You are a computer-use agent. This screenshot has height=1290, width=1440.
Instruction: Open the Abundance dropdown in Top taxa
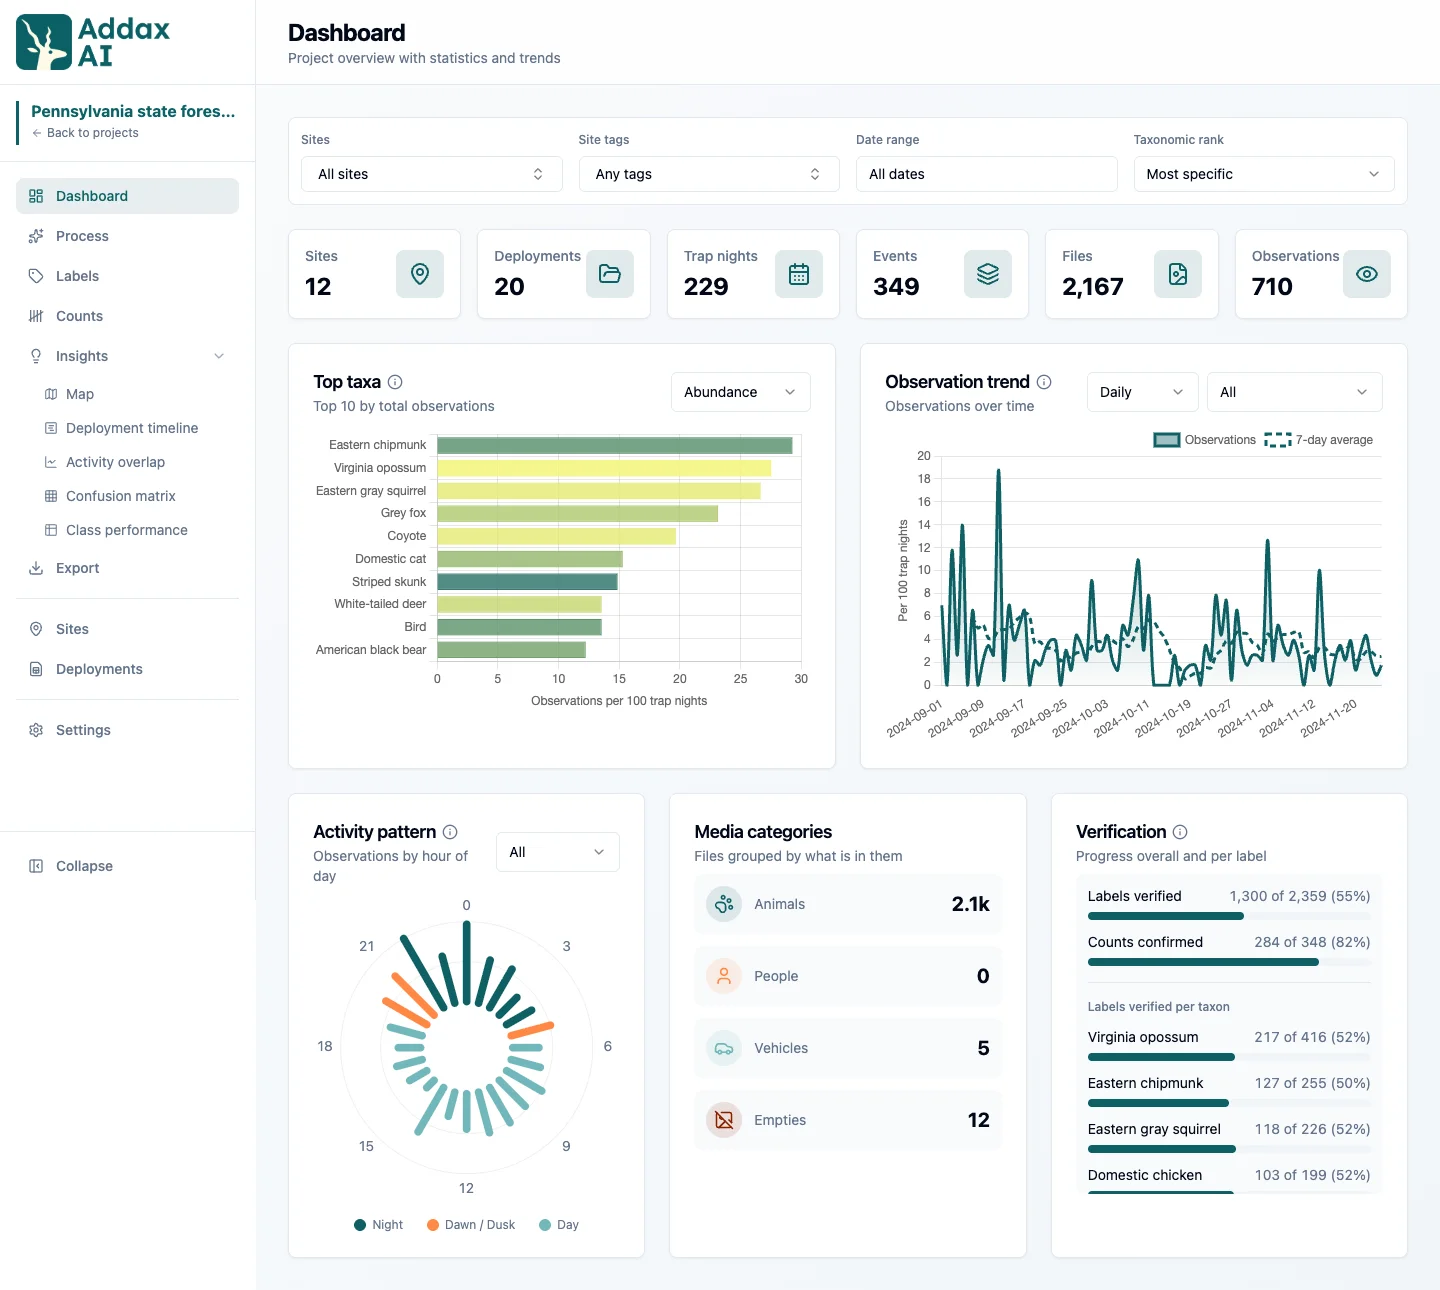[741, 392]
